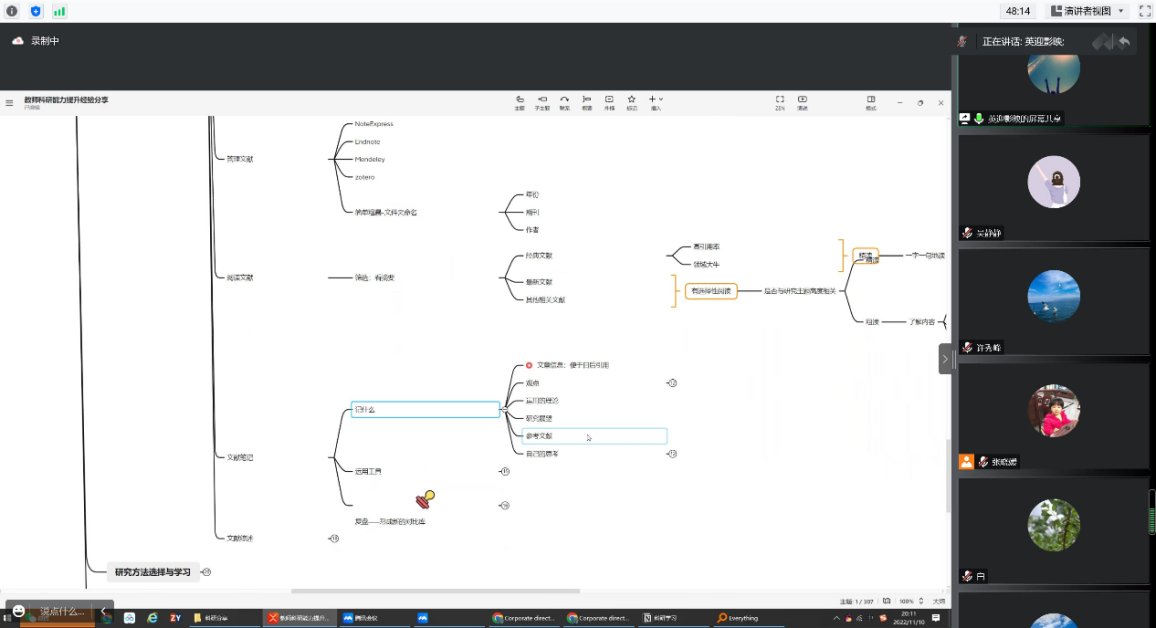Open the ZY app in taskbar
The height and width of the screenshot is (628, 1156).
(175, 618)
